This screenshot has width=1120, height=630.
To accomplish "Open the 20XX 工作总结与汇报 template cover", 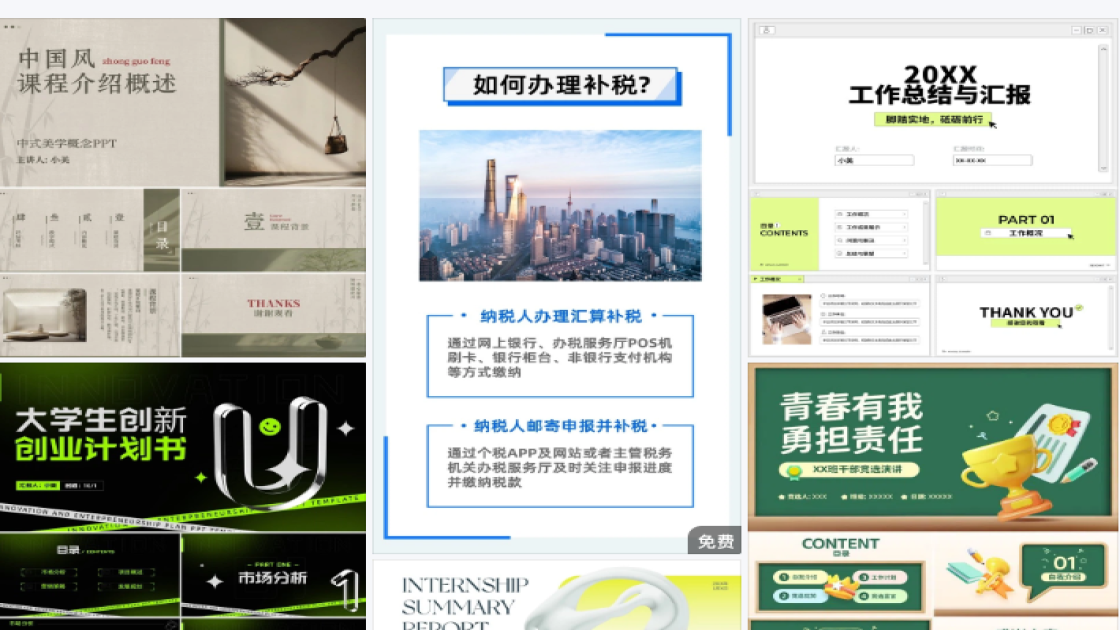I will tap(932, 103).
